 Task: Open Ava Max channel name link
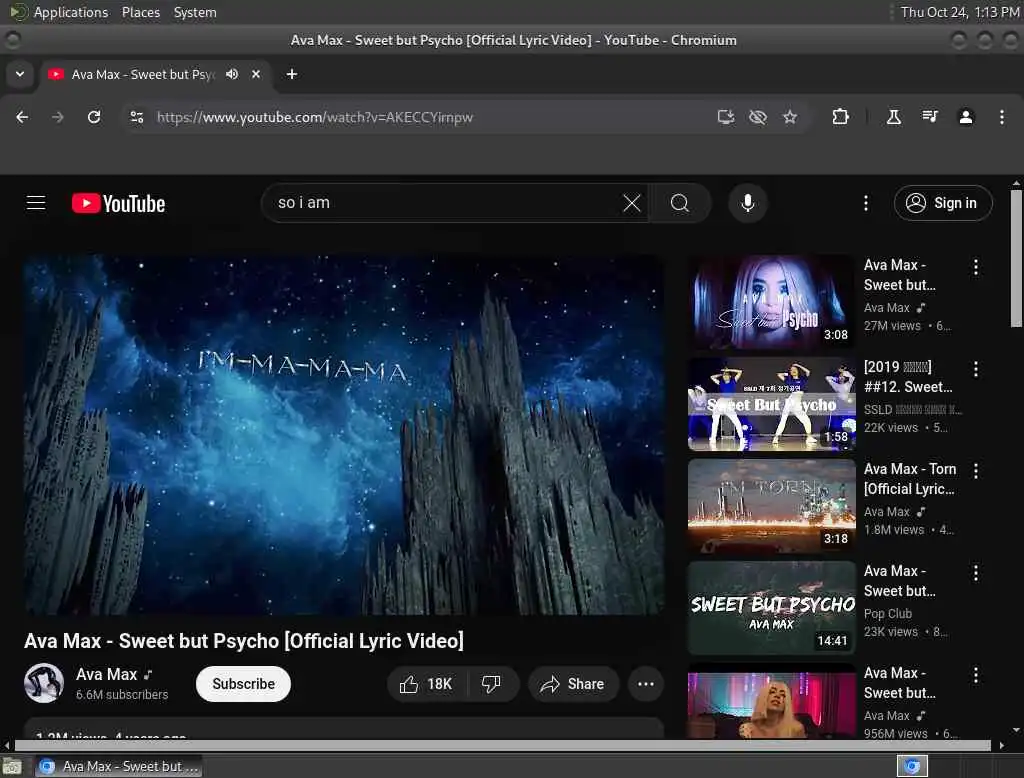coord(106,674)
